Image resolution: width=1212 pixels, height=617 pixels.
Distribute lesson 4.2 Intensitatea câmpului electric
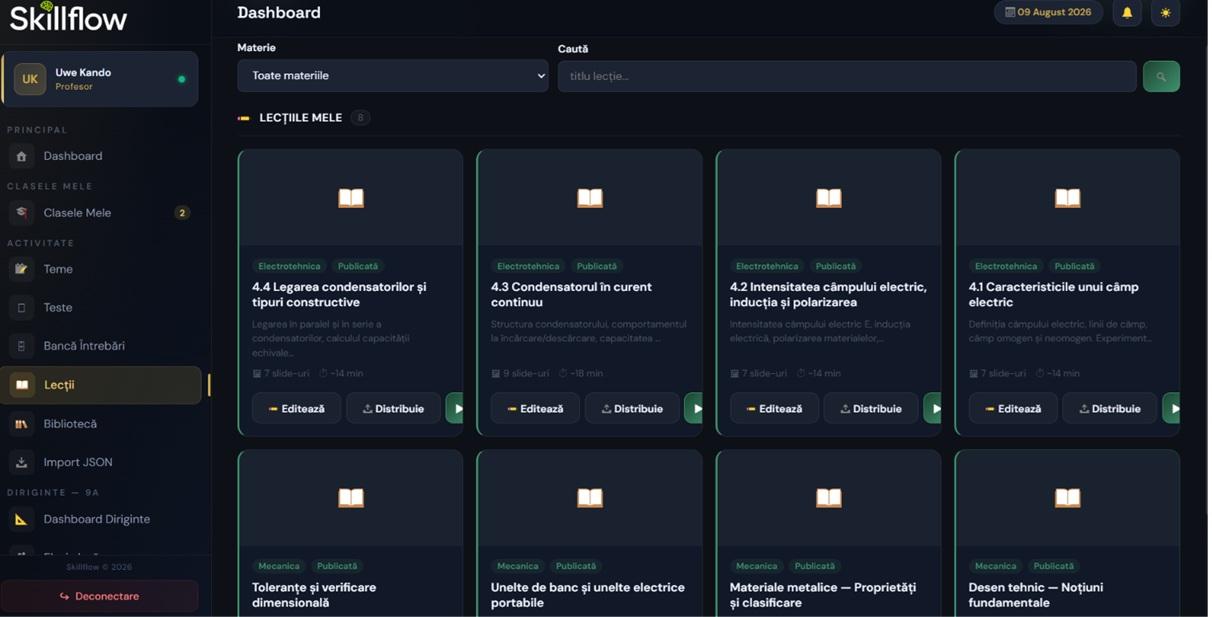click(x=873, y=410)
